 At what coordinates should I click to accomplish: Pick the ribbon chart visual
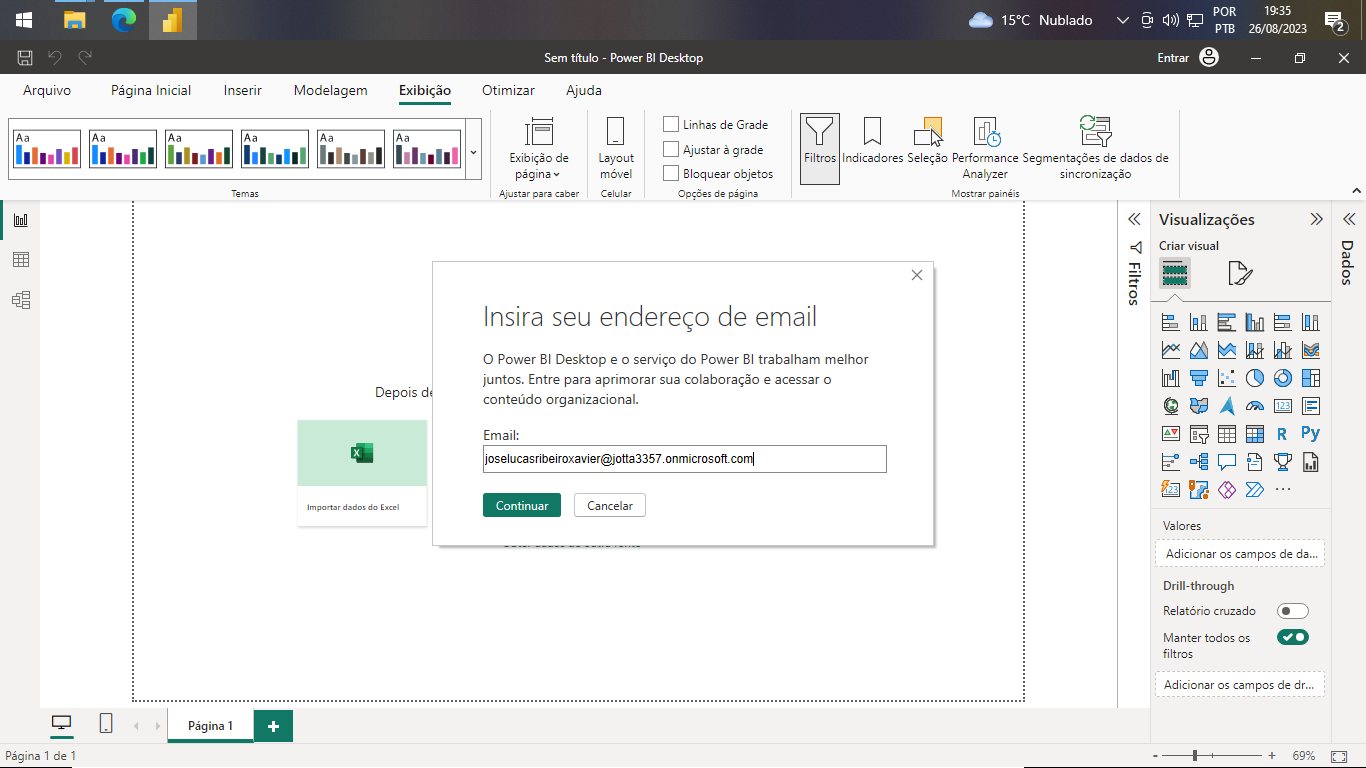point(1310,351)
